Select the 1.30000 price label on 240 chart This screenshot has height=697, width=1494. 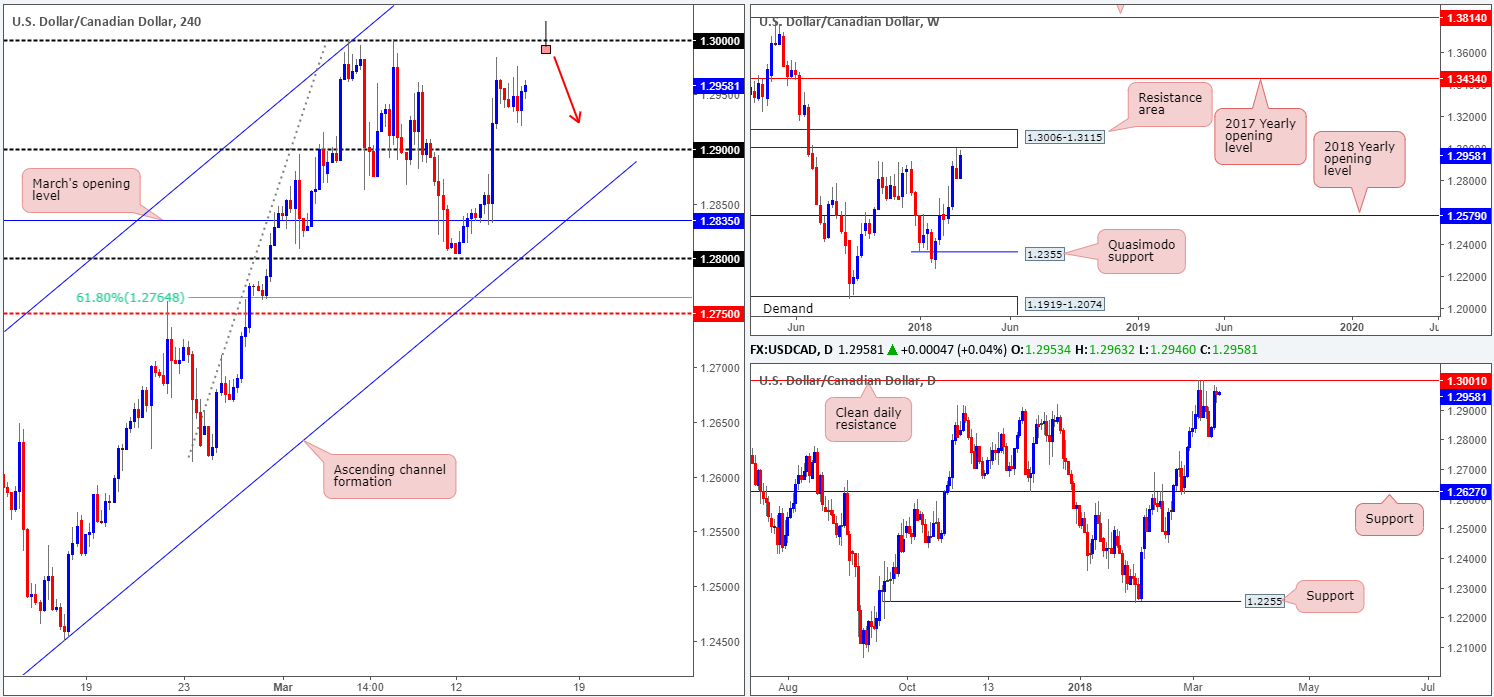718,40
